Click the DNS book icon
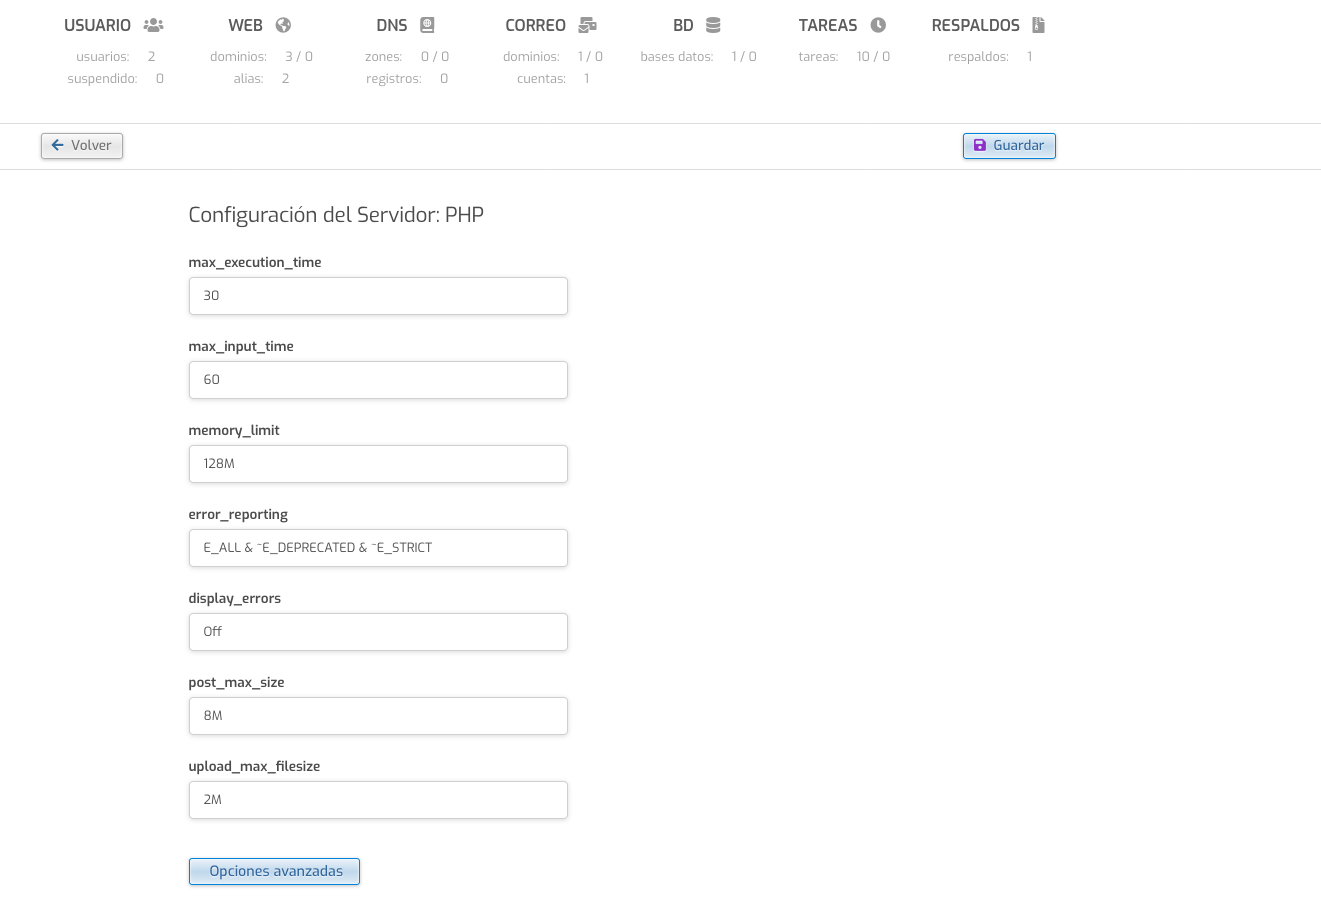The image size is (1321, 902). [427, 25]
